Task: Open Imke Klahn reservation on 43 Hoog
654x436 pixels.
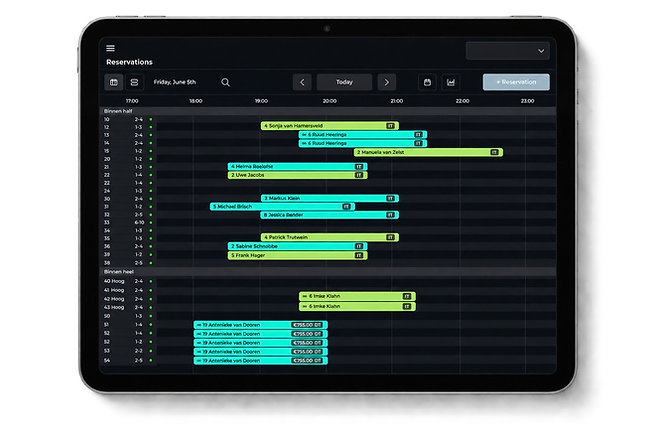Action: (x=357, y=307)
